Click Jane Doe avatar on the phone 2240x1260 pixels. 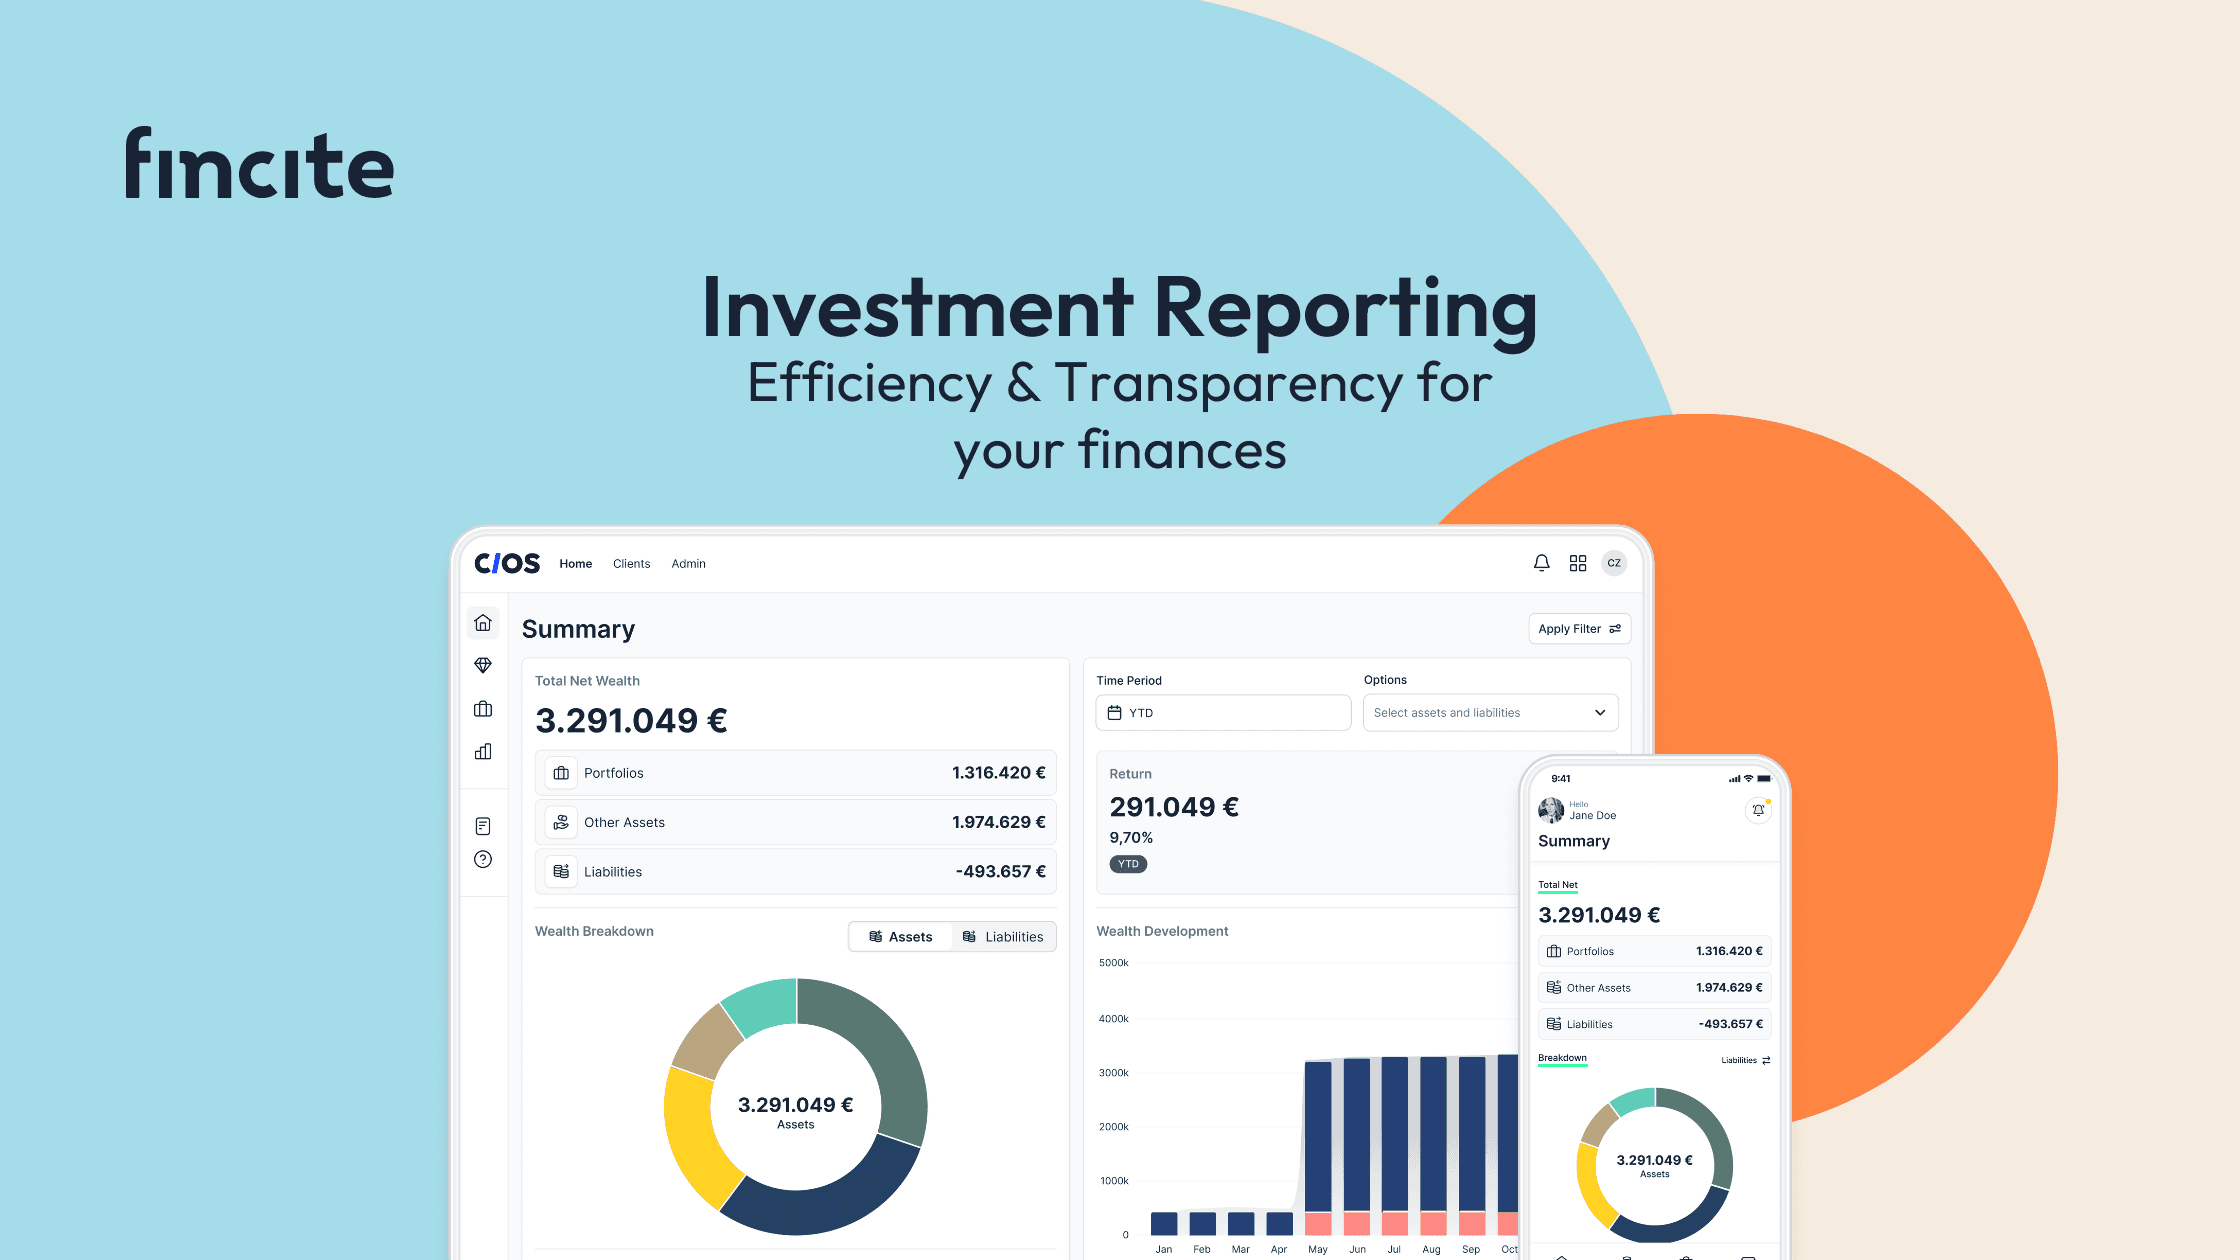tap(1551, 809)
